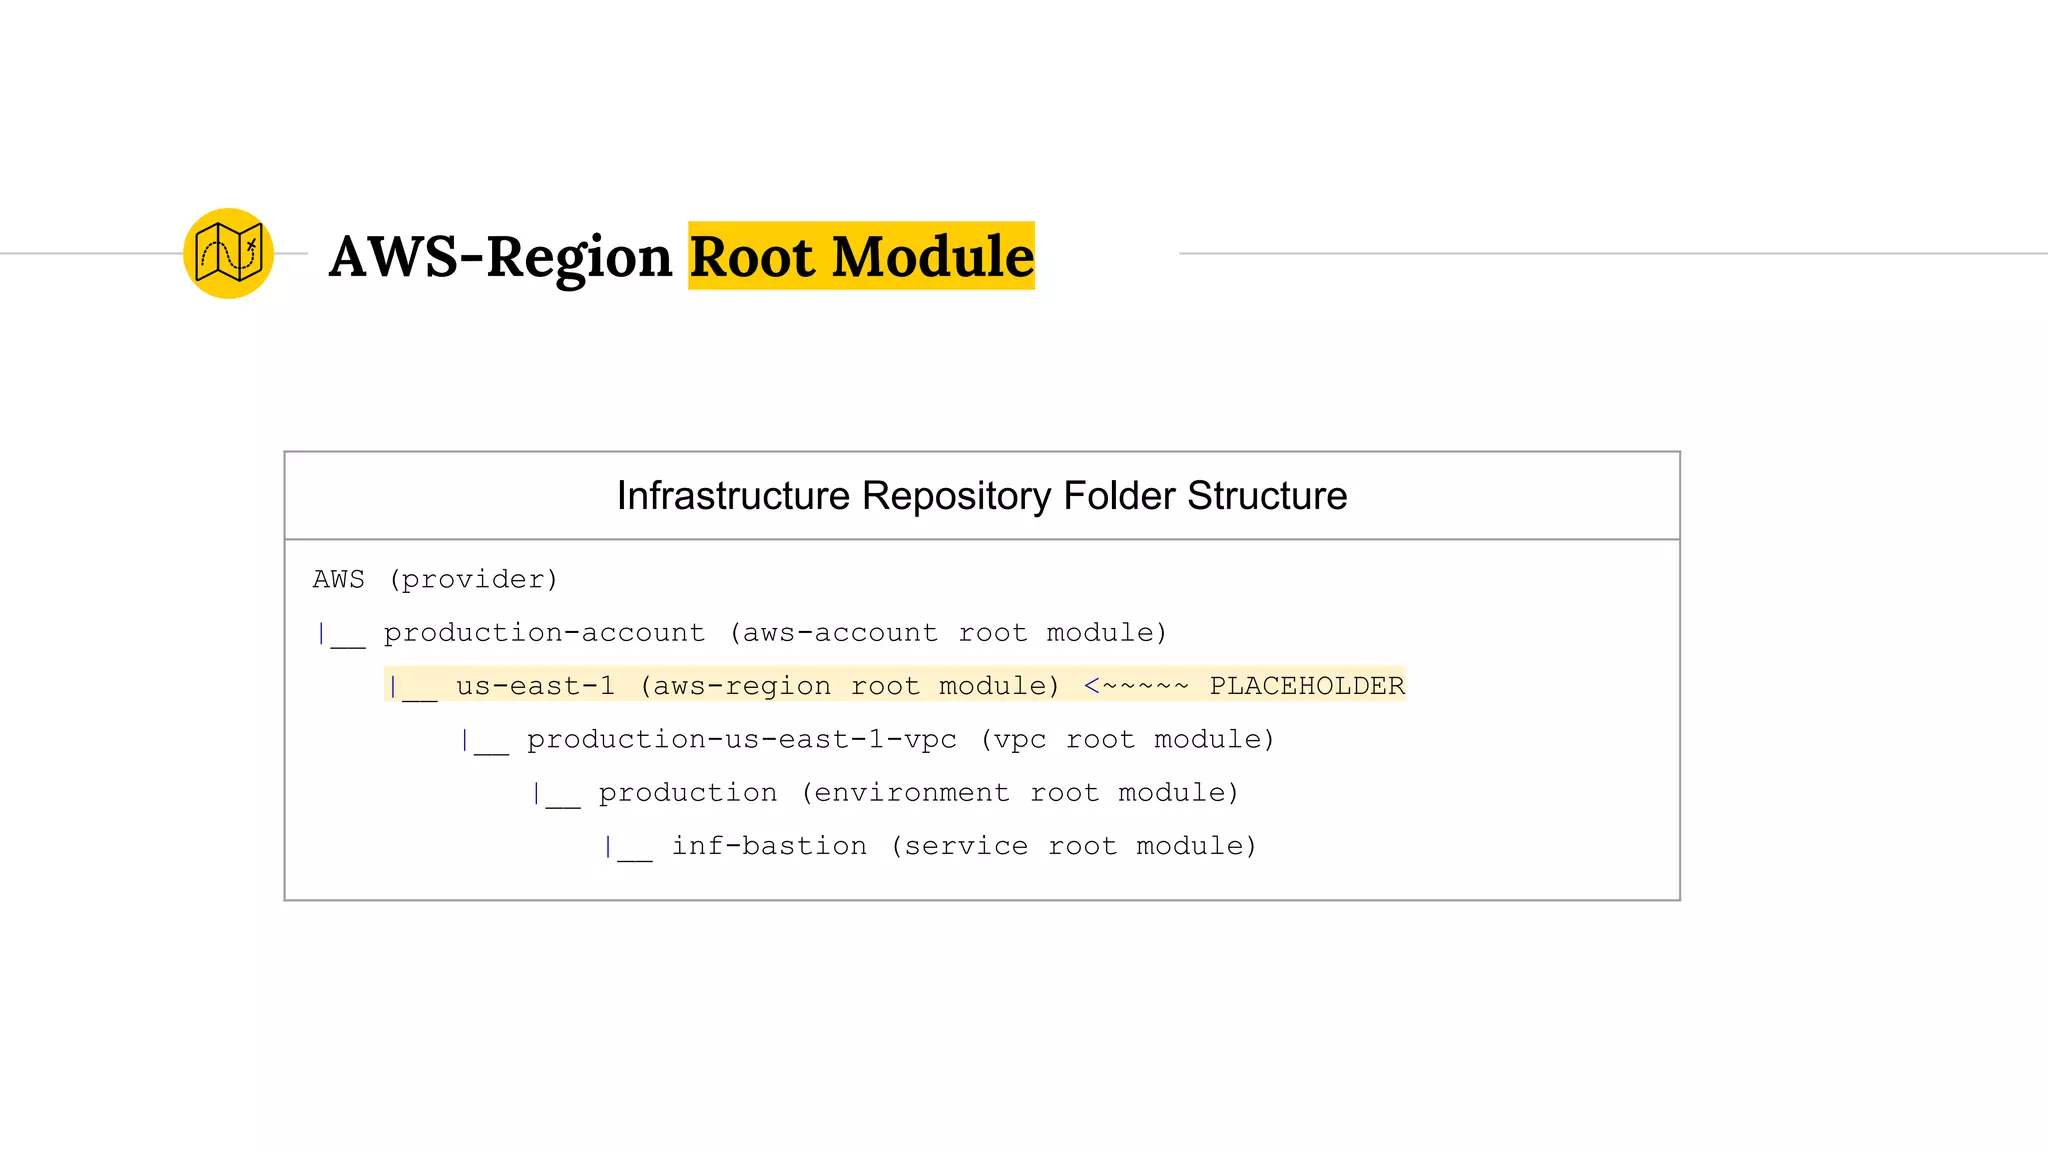This screenshot has width=2048, height=1152.
Task: Click the highlighted 'us-east-1 (aws-region root module)' row
Action: click(894, 685)
